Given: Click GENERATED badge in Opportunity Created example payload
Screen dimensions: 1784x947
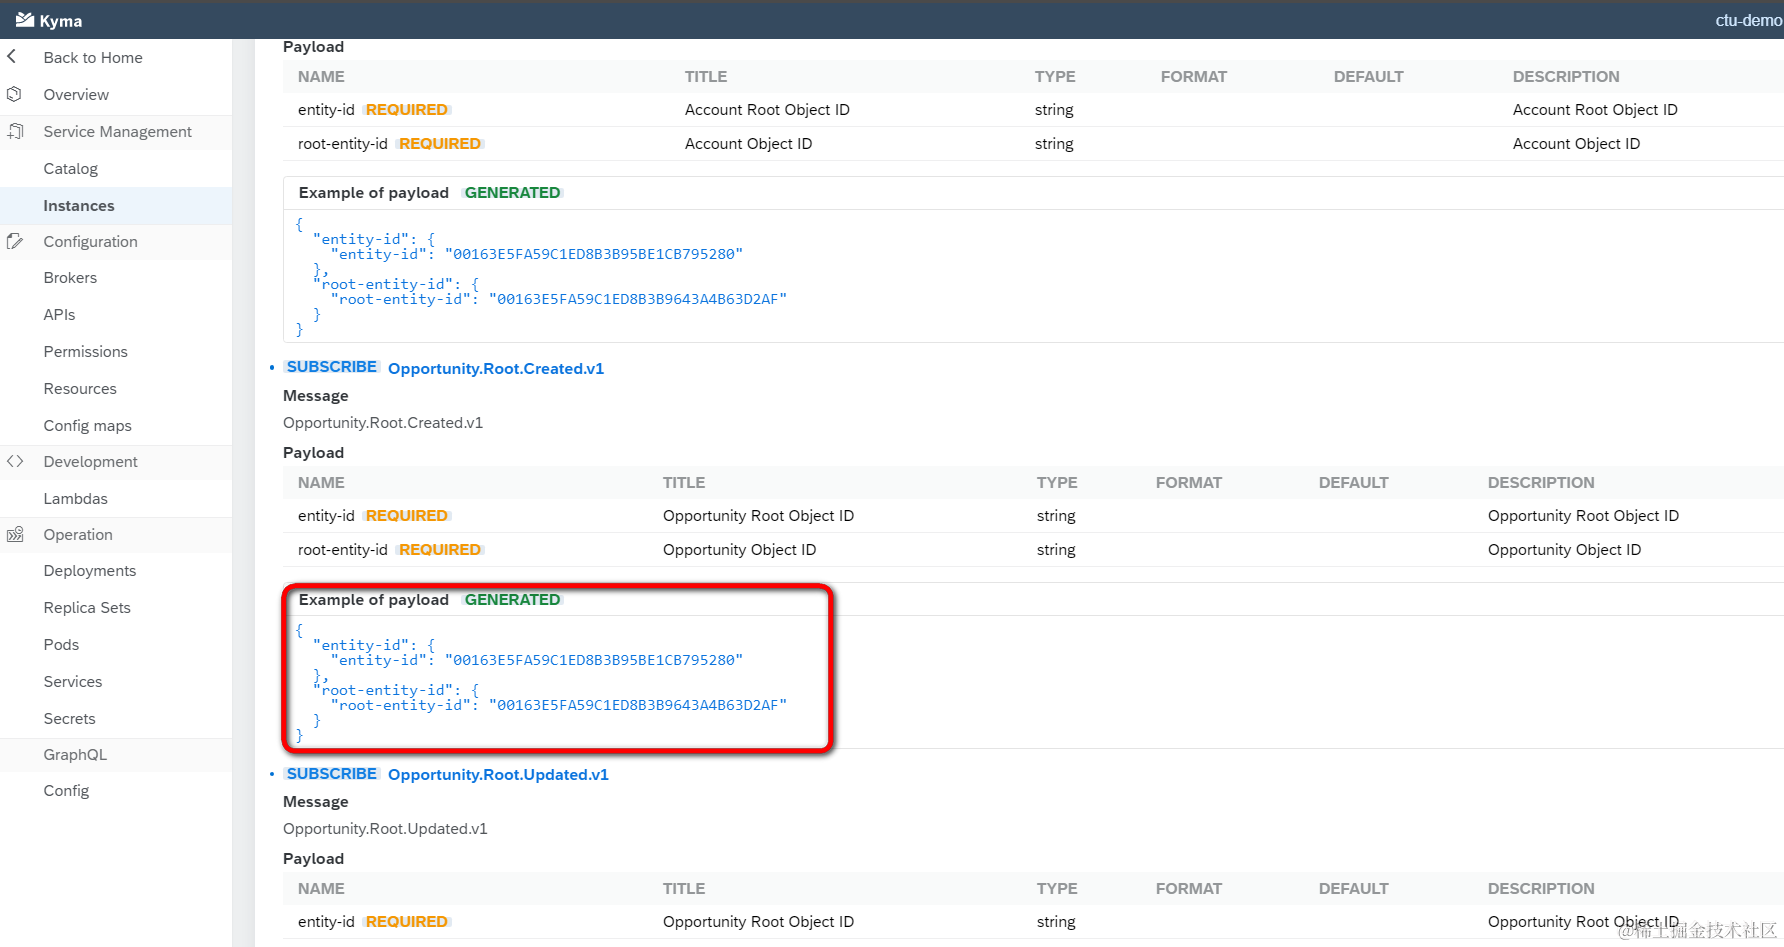Looking at the screenshot, I should pyautogui.click(x=512, y=600).
